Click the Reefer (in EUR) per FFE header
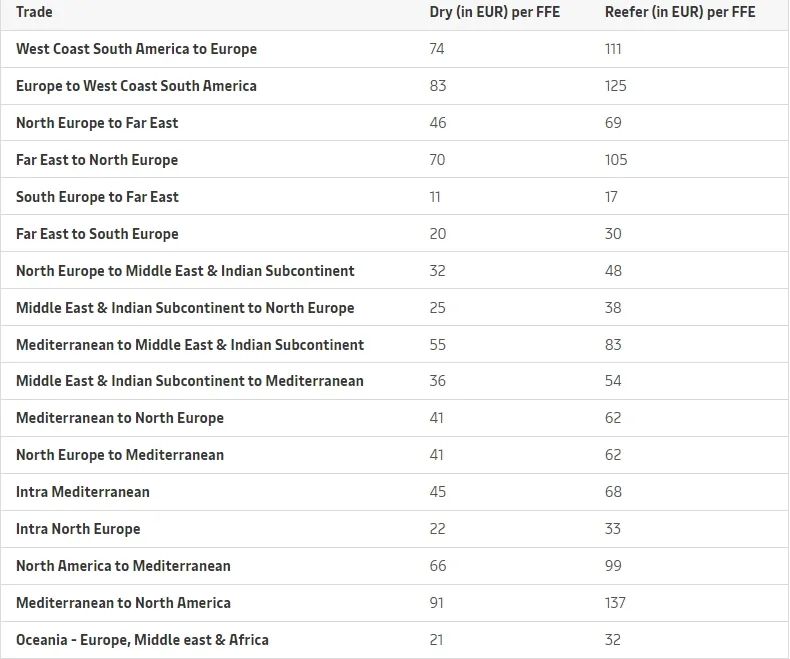 [x=680, y=12]
